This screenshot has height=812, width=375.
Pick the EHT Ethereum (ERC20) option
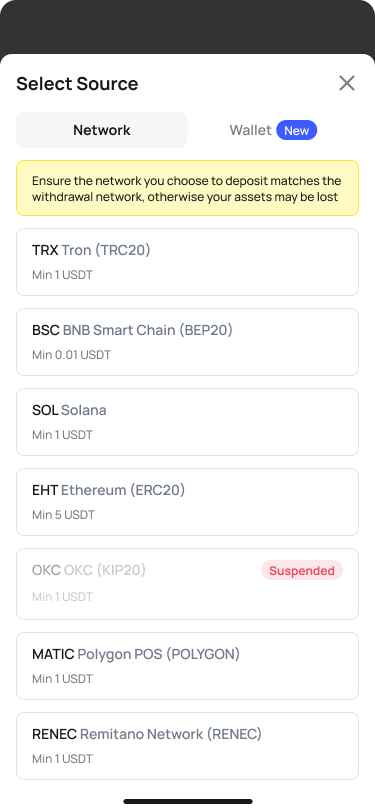[x=188, y=502]
